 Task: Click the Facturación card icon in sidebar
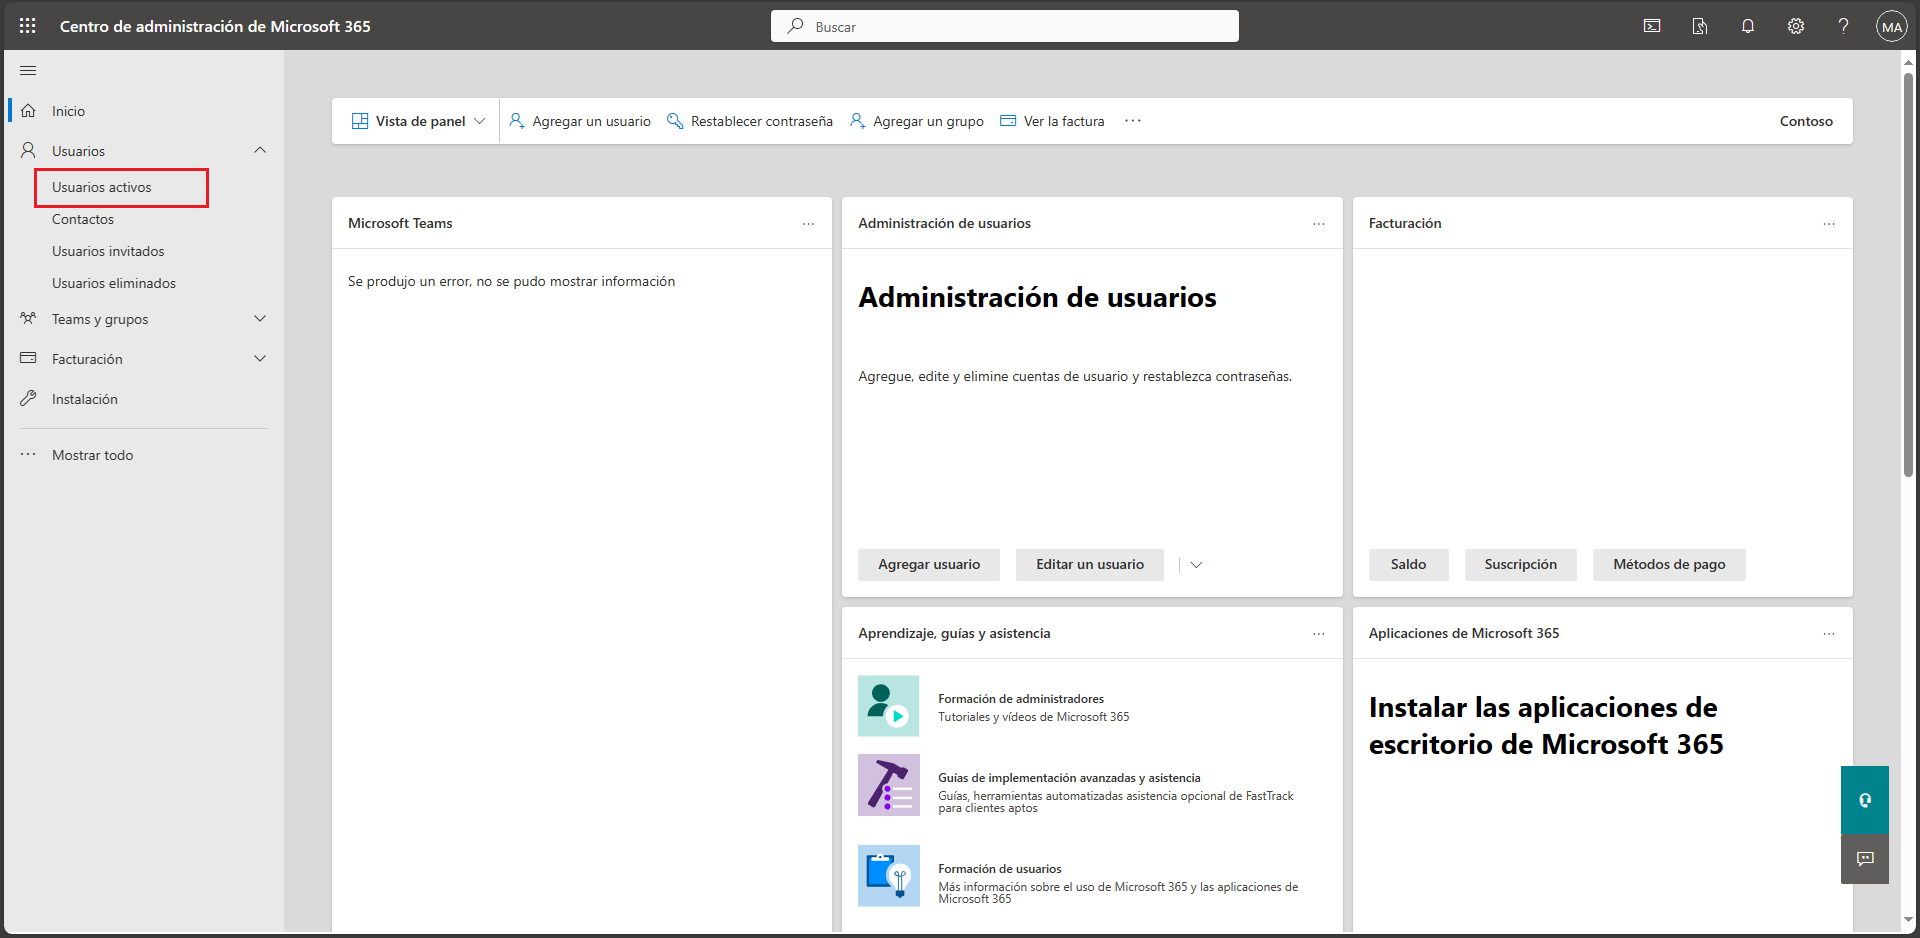29,358
